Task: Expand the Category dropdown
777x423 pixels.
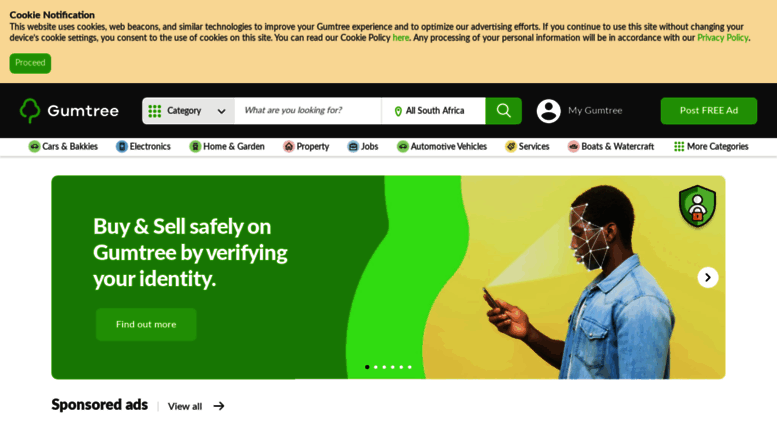Action: 188,110
